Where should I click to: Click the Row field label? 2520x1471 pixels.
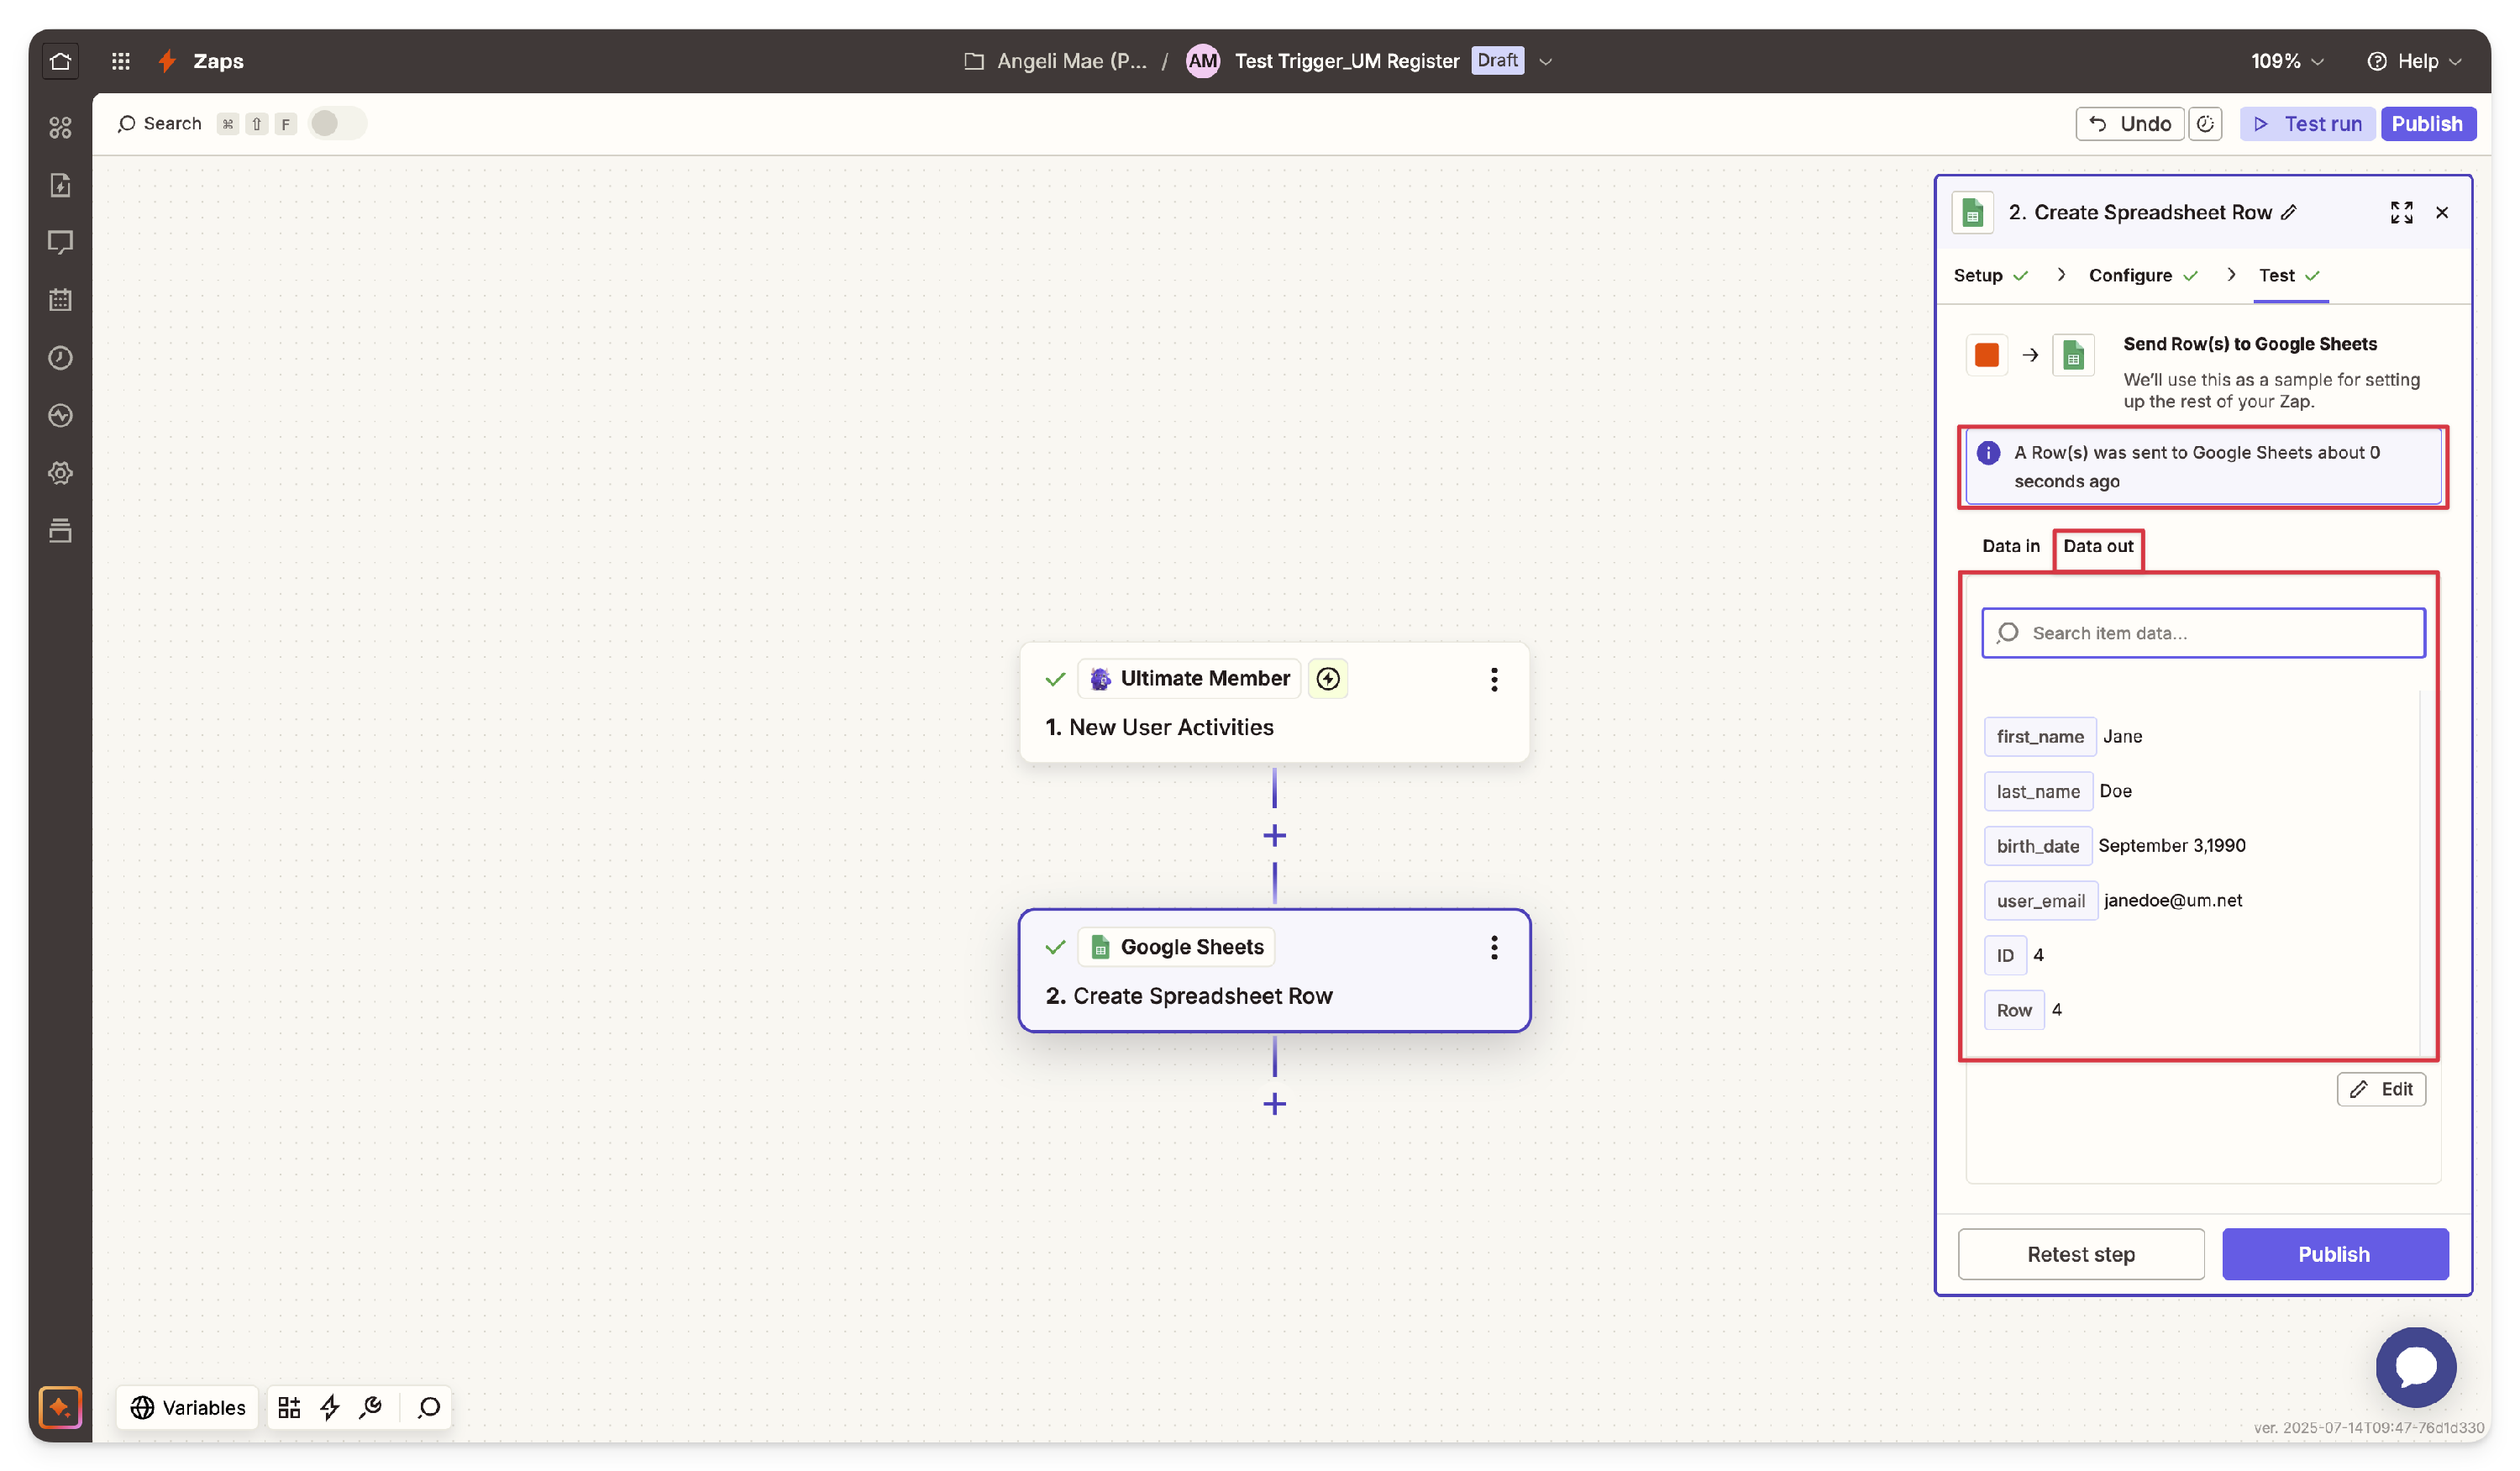[x=2014, y=1010]
